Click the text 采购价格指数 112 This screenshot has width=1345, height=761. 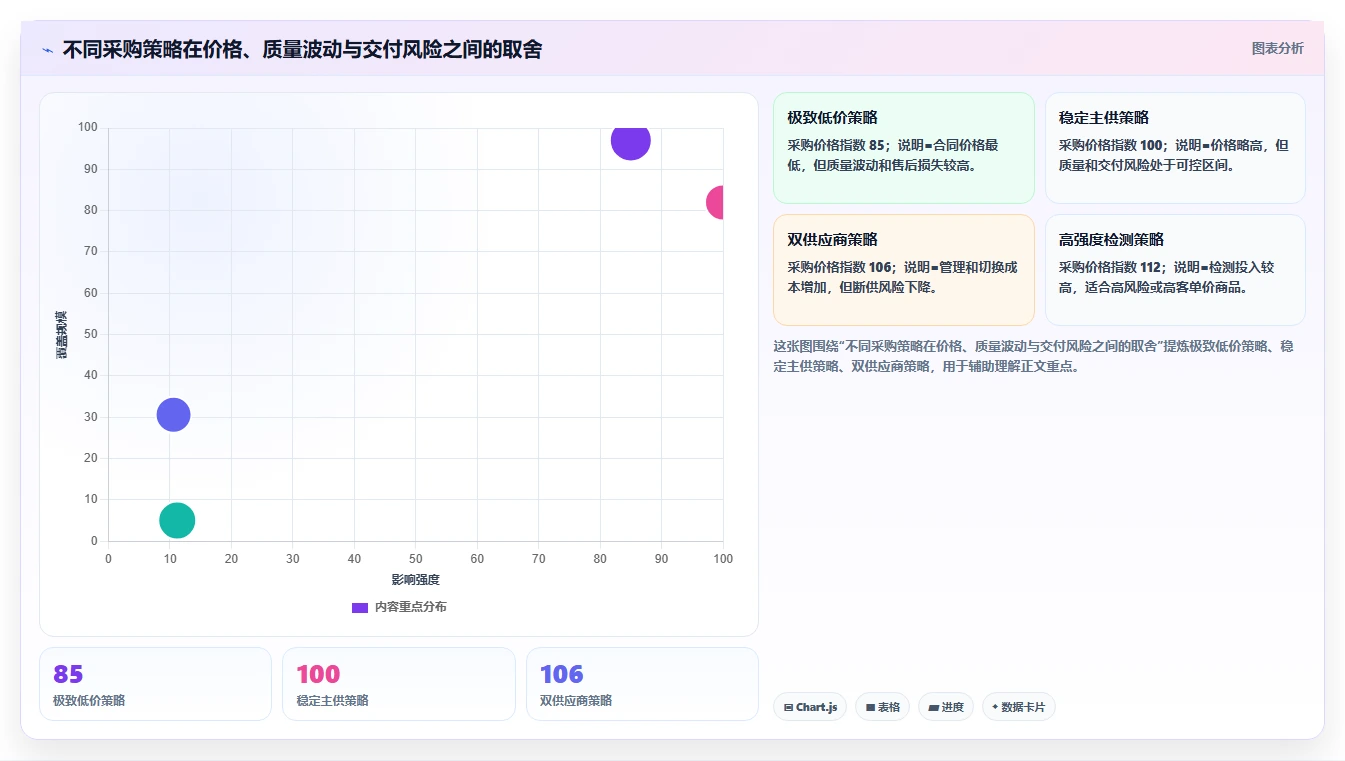coord(1109,267)
